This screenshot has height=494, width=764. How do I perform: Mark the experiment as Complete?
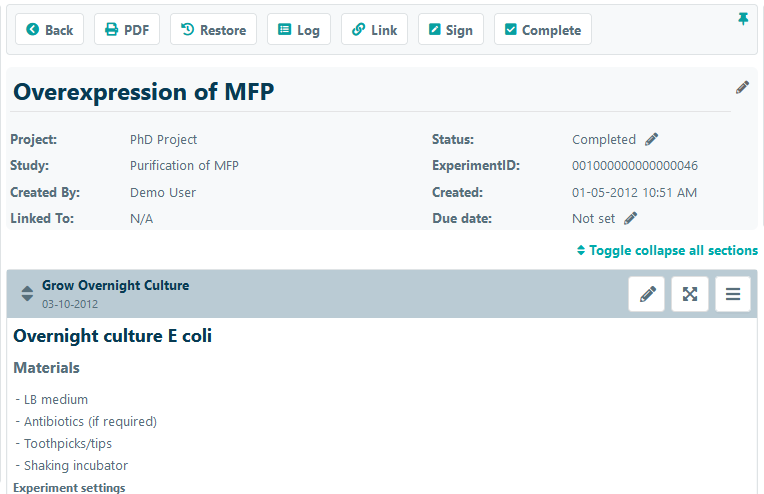pos(542,30)
